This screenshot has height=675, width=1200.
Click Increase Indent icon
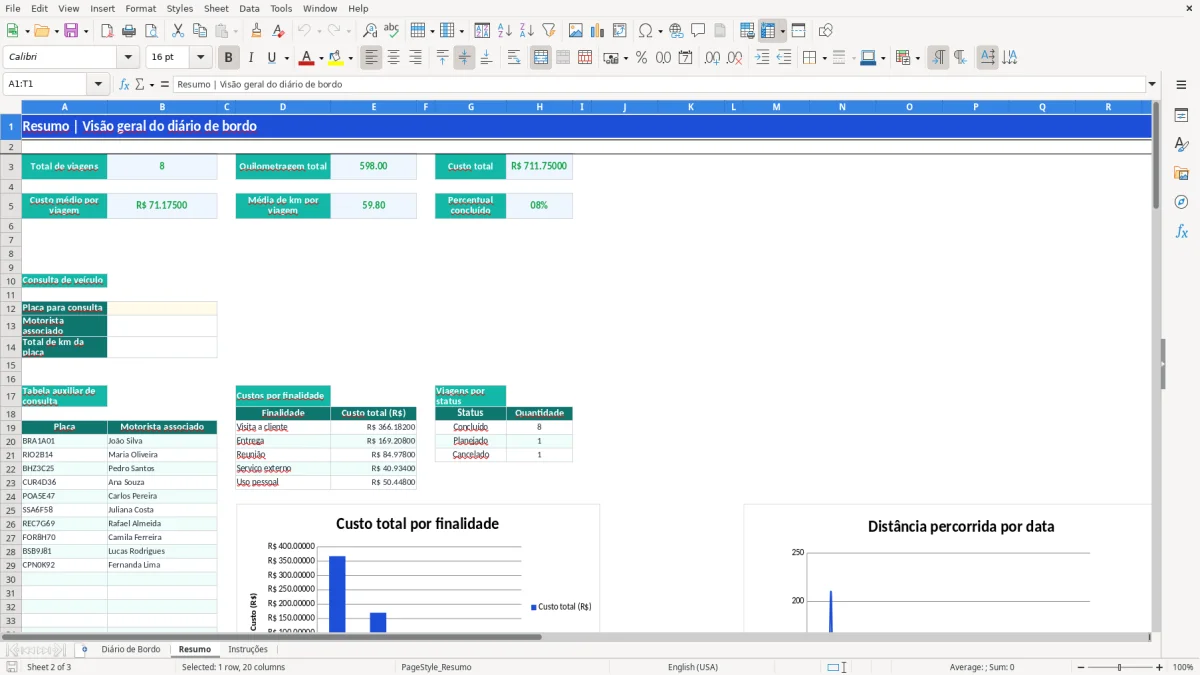(x=762, y=58)
